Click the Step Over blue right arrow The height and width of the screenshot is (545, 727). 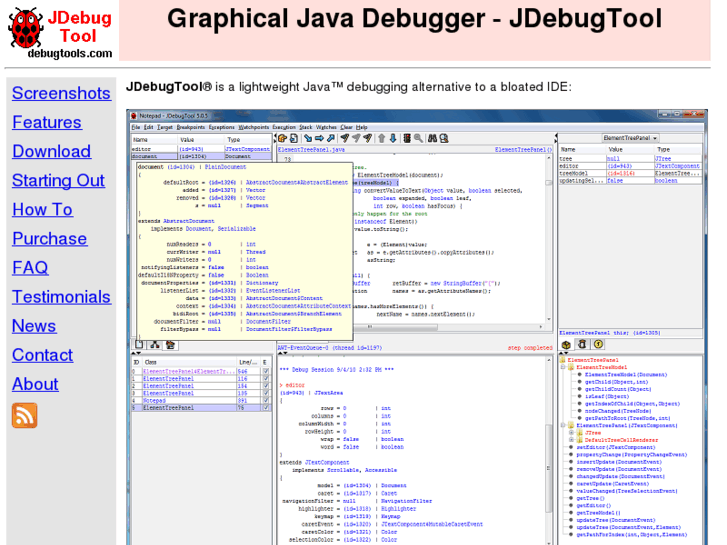pyautogui.click(x=319, y=138)
